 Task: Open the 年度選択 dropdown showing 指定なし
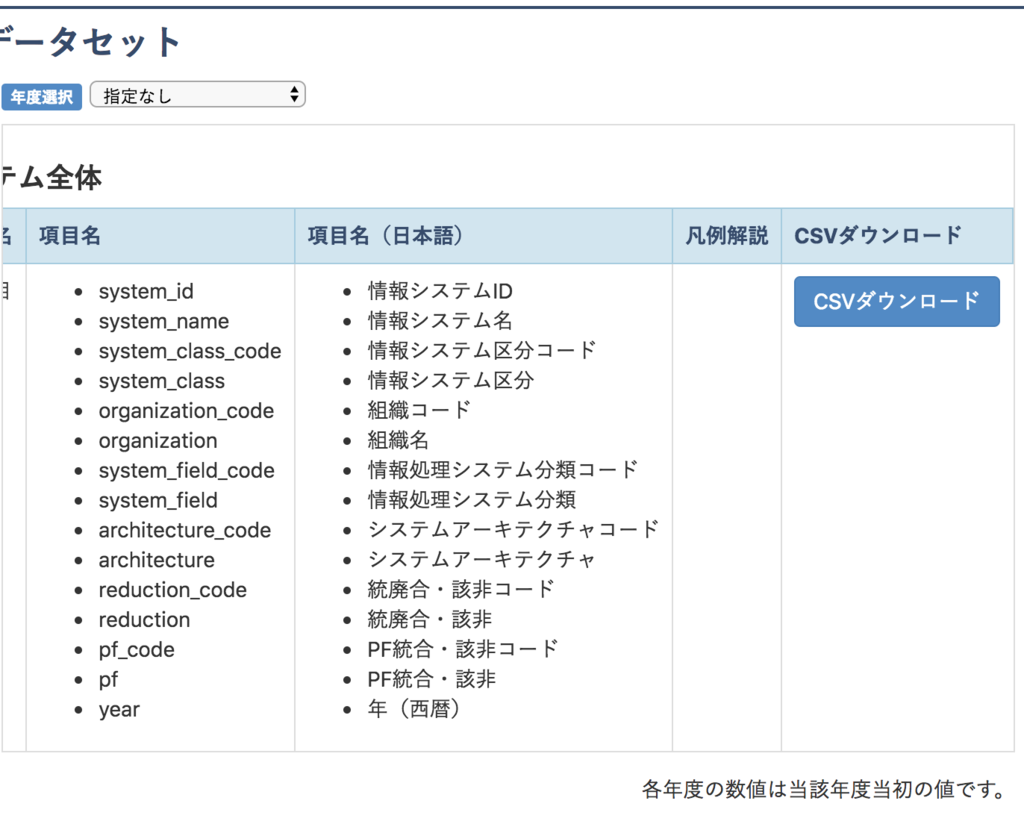tap(197, 95)
